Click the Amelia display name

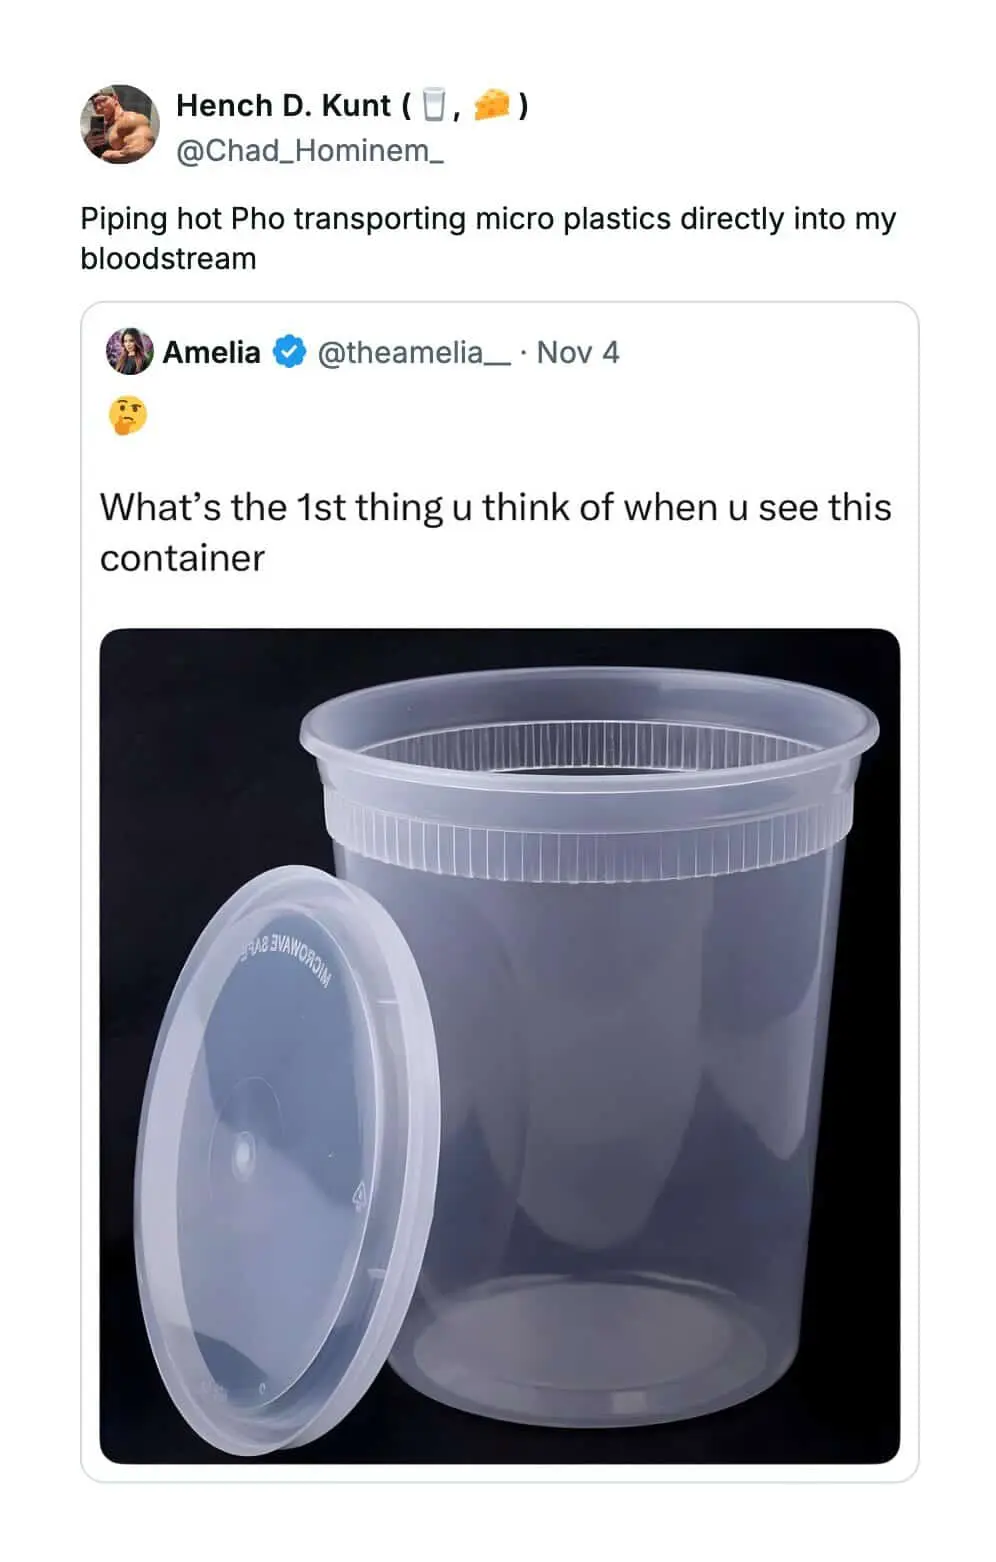pyautogui.click(x=211, y=352)
